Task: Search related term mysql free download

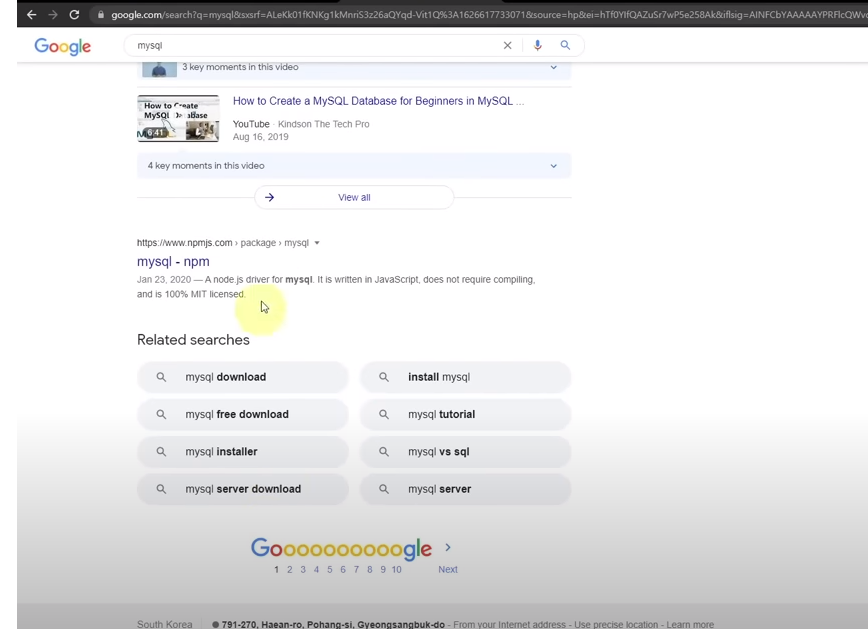Action: 243,414
